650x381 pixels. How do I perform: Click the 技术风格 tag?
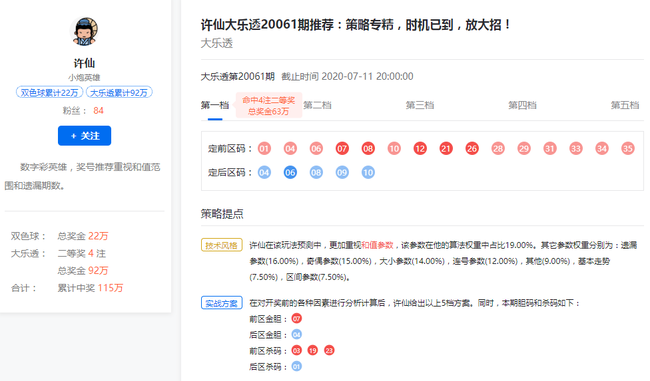click(x=222, y=245)
